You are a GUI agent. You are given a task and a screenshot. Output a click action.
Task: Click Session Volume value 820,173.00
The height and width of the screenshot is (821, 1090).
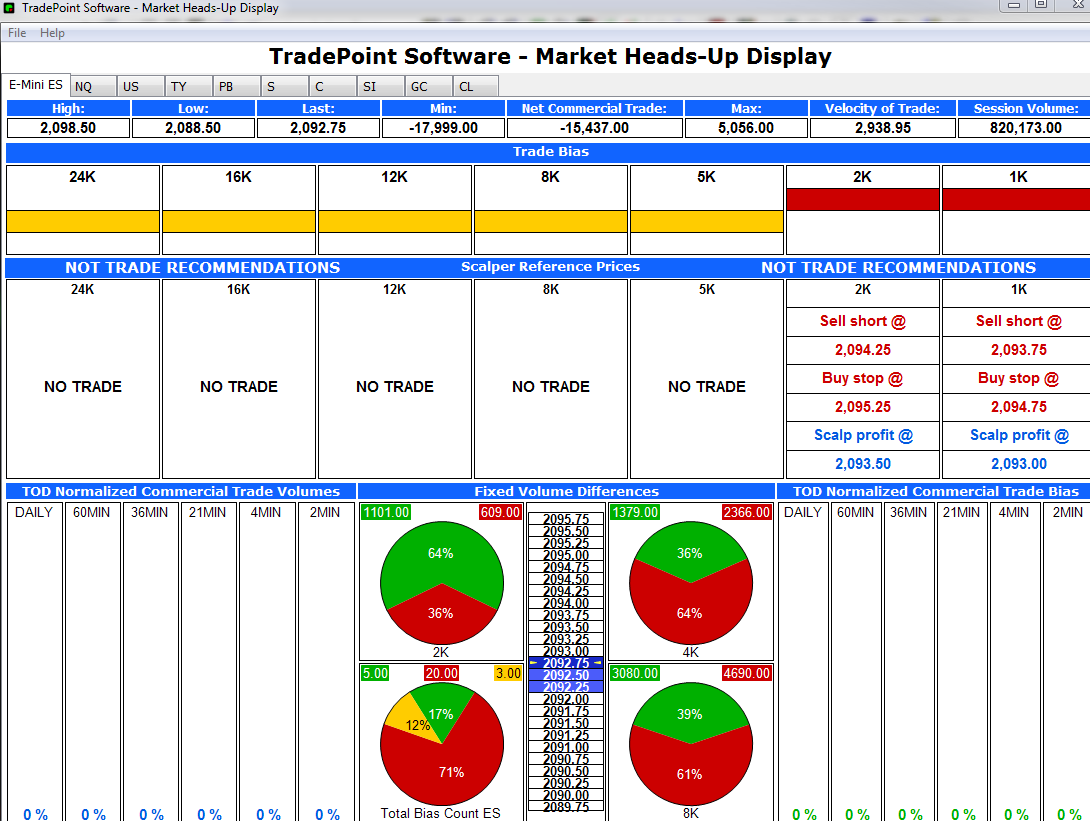tap(1025, 128)
